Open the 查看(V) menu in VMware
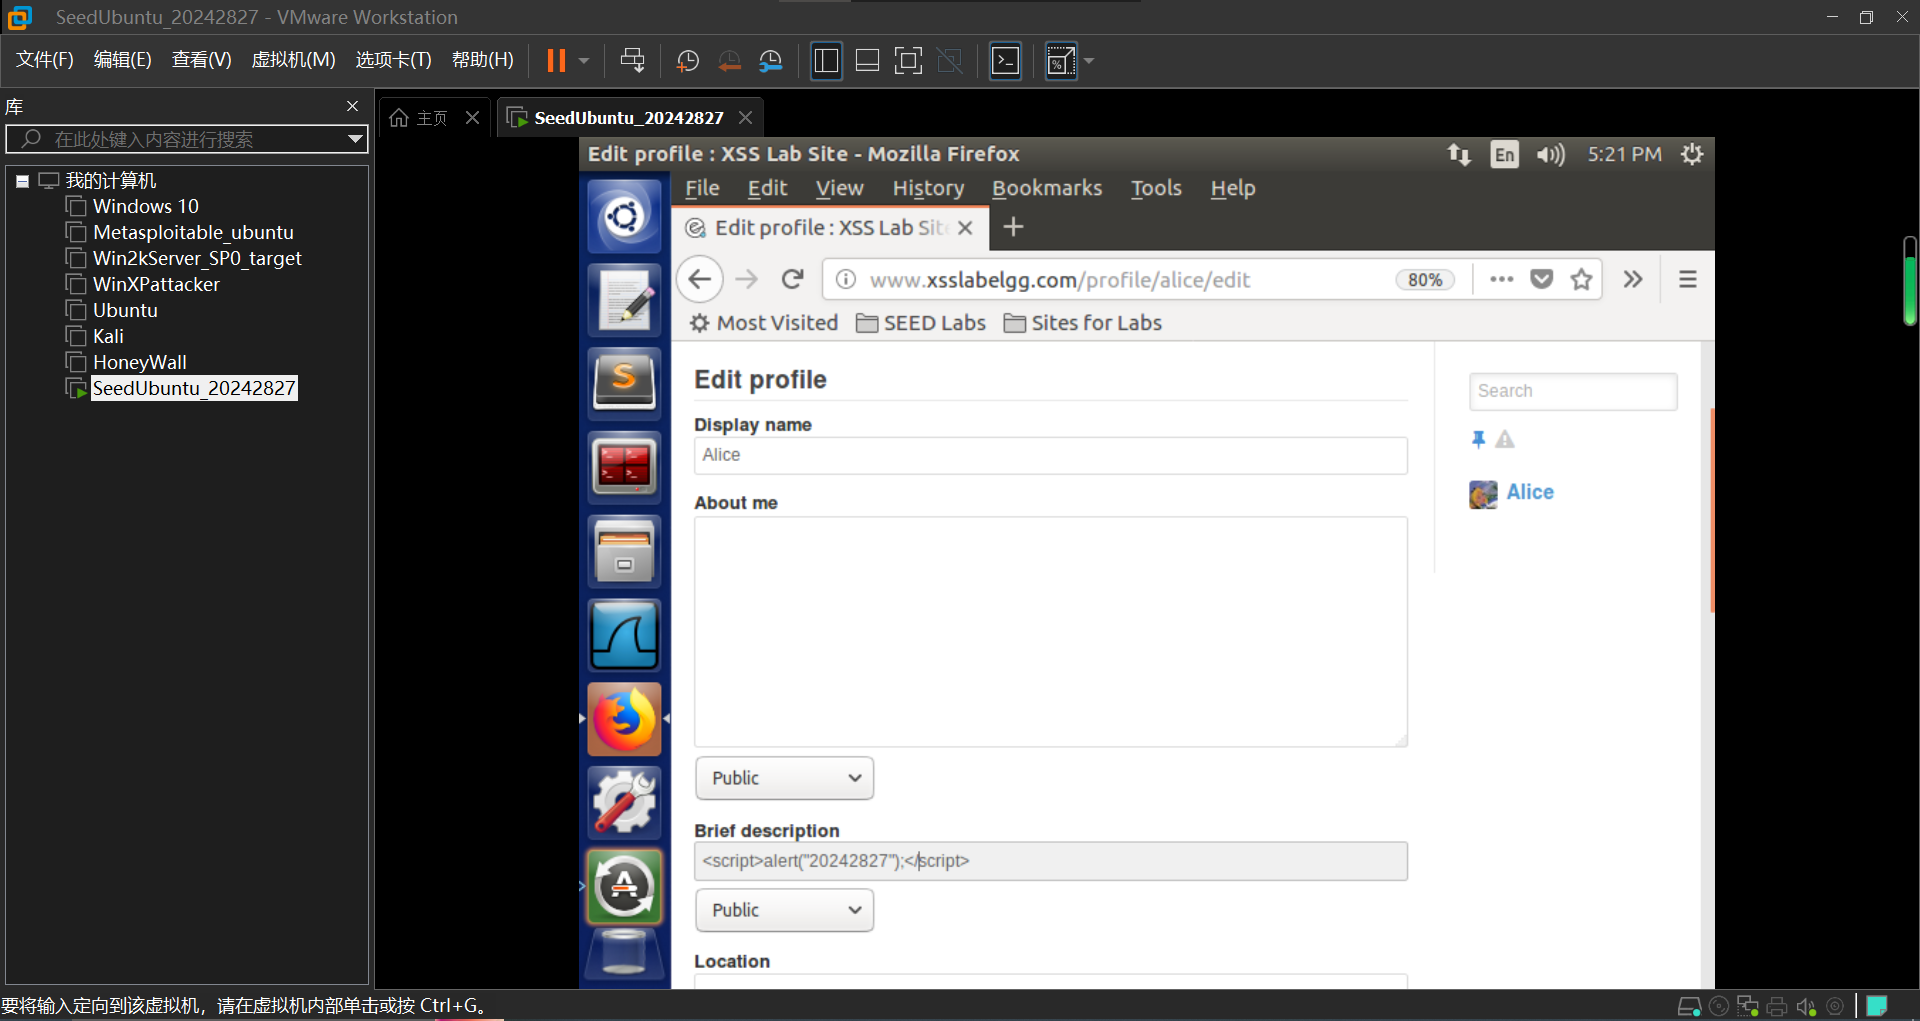Screen dimensions: 1920x1021 coord(202,60)
